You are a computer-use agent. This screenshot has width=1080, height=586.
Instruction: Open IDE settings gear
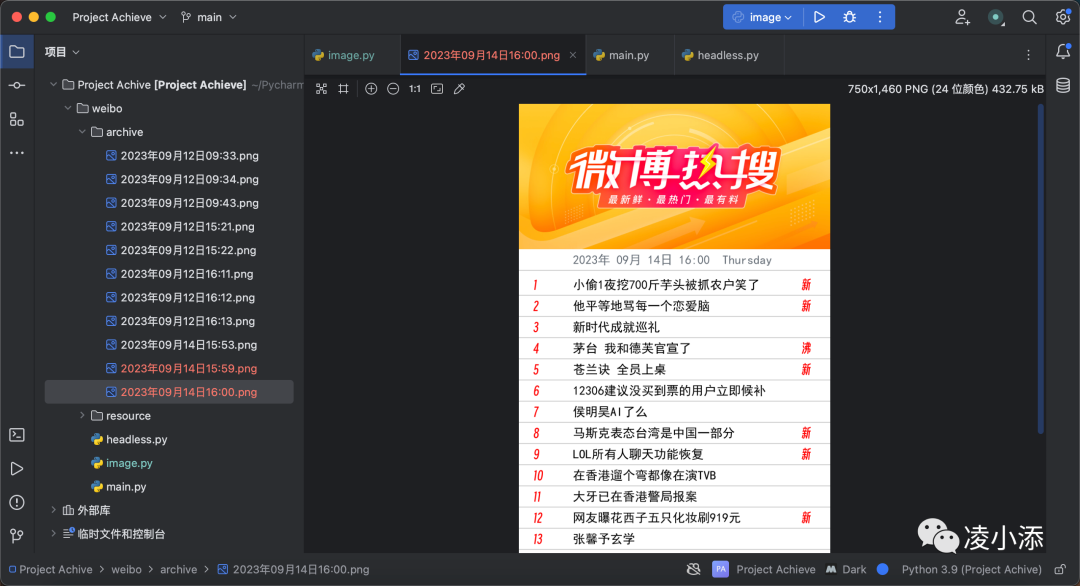point(1063,17)
